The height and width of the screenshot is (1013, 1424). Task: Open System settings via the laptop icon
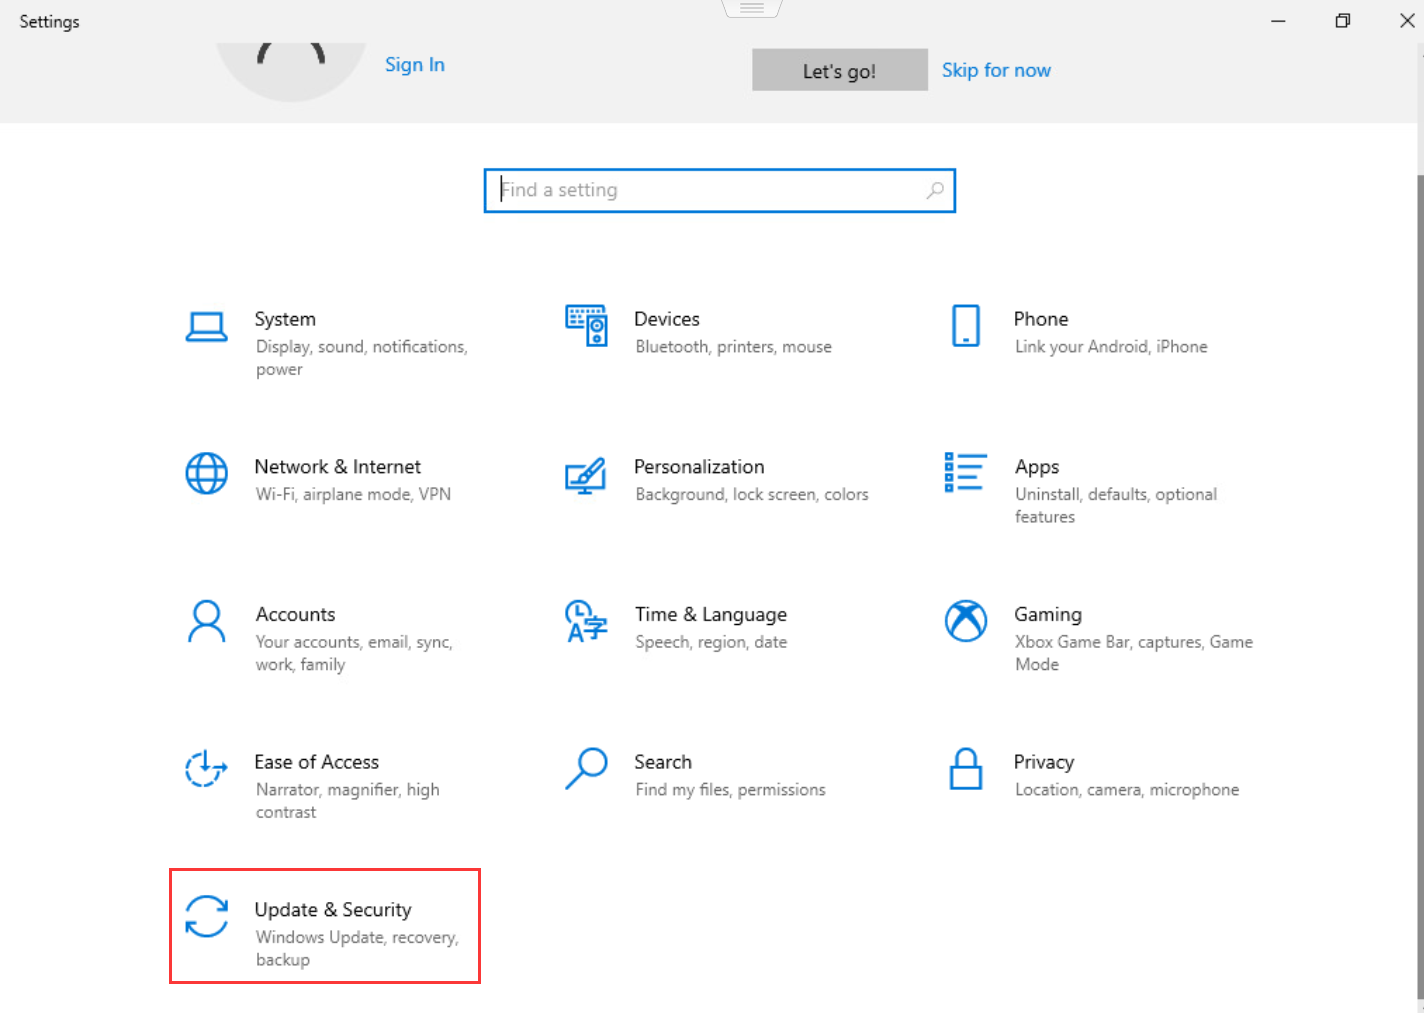point(206,327)
